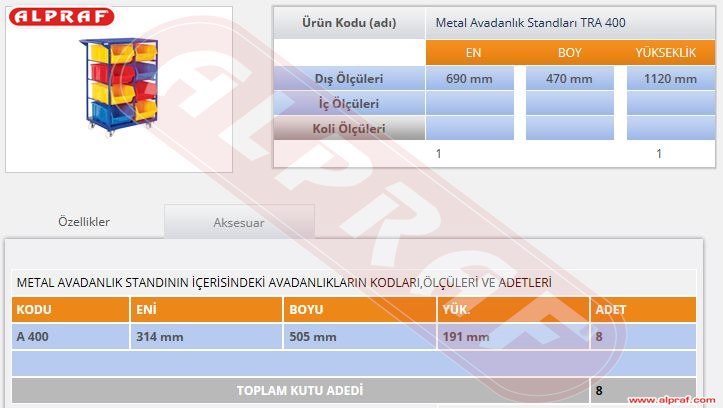Click the Ürün Kodu (adı) label
Image resolution: width=723 pixels, height=408 pixels.
(x=348, y=23)
